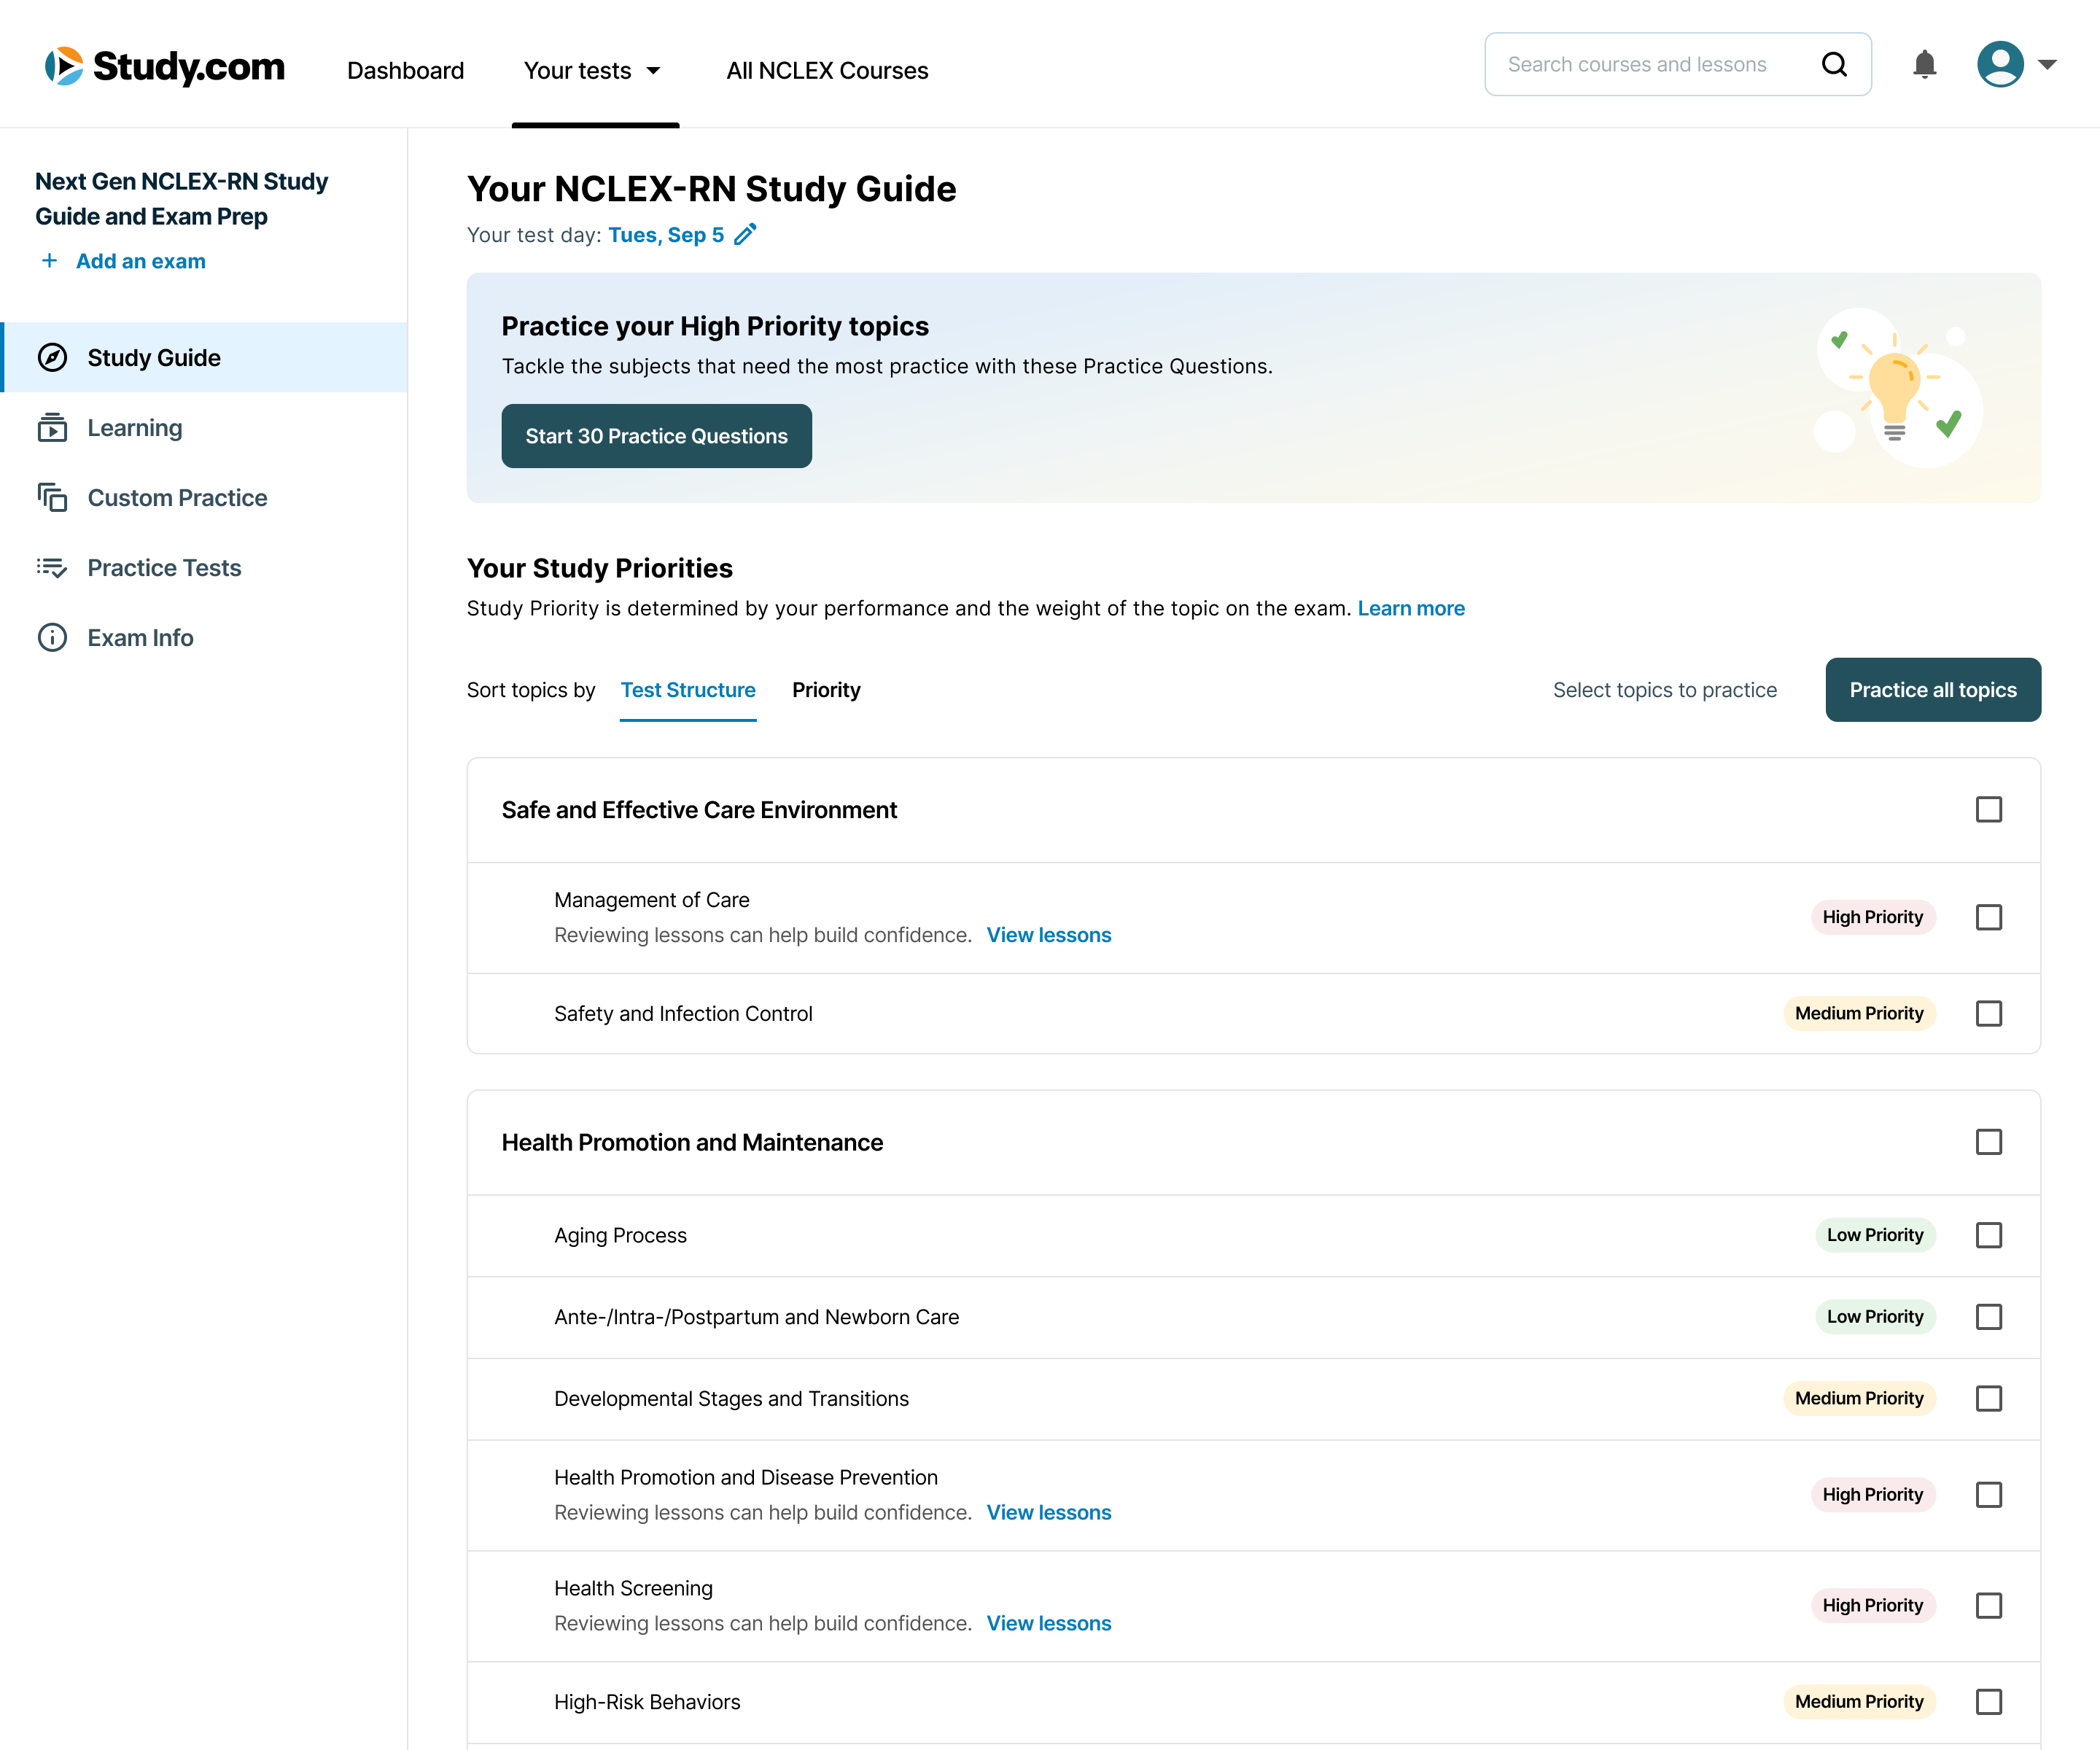Click the pencil icon to edit test day
2100x1750 pixels.
click(x=745, y=234)
